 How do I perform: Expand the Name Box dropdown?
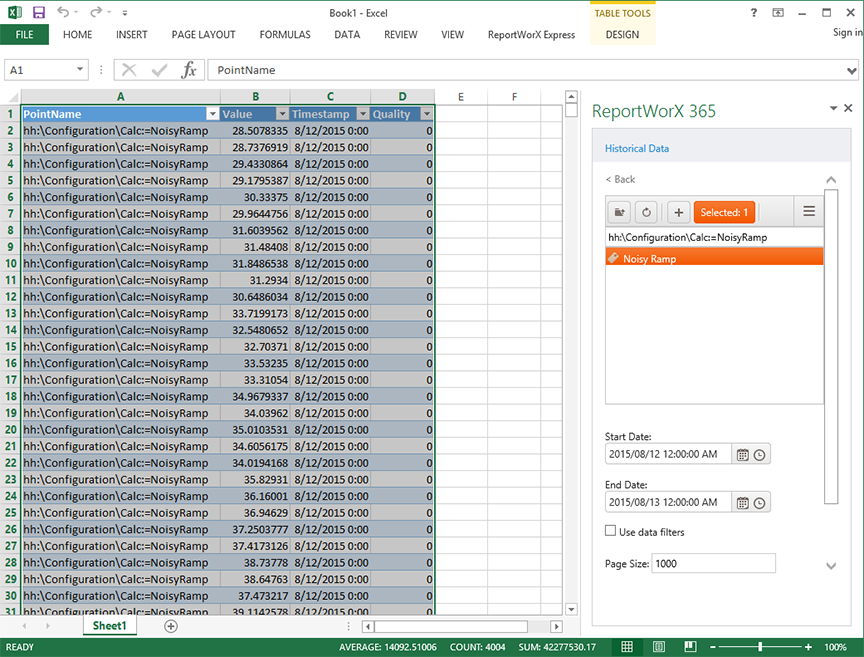tap(80, 70)
